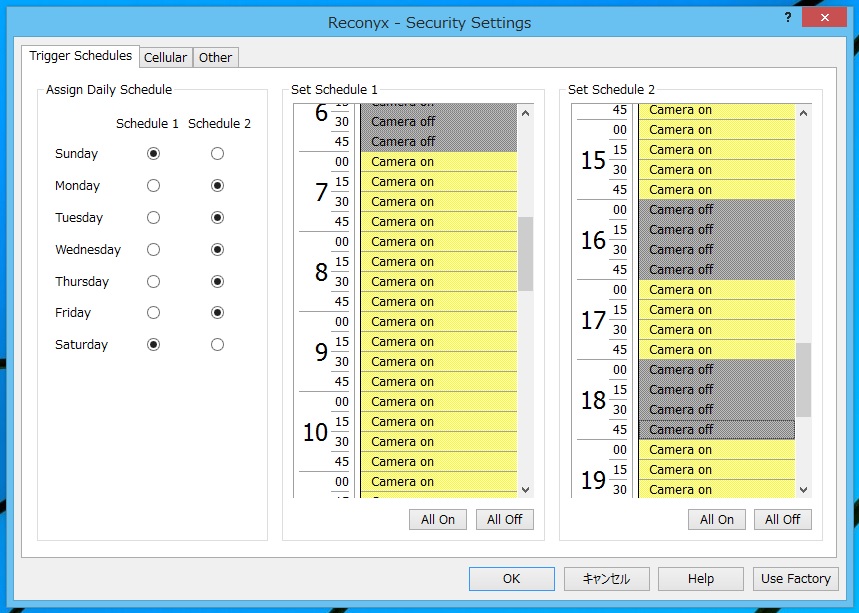Viewport: 859px width, 613px height.
Task: Toggle the 17:30 slot in Schedule 2
Action: tap(717, 330)
